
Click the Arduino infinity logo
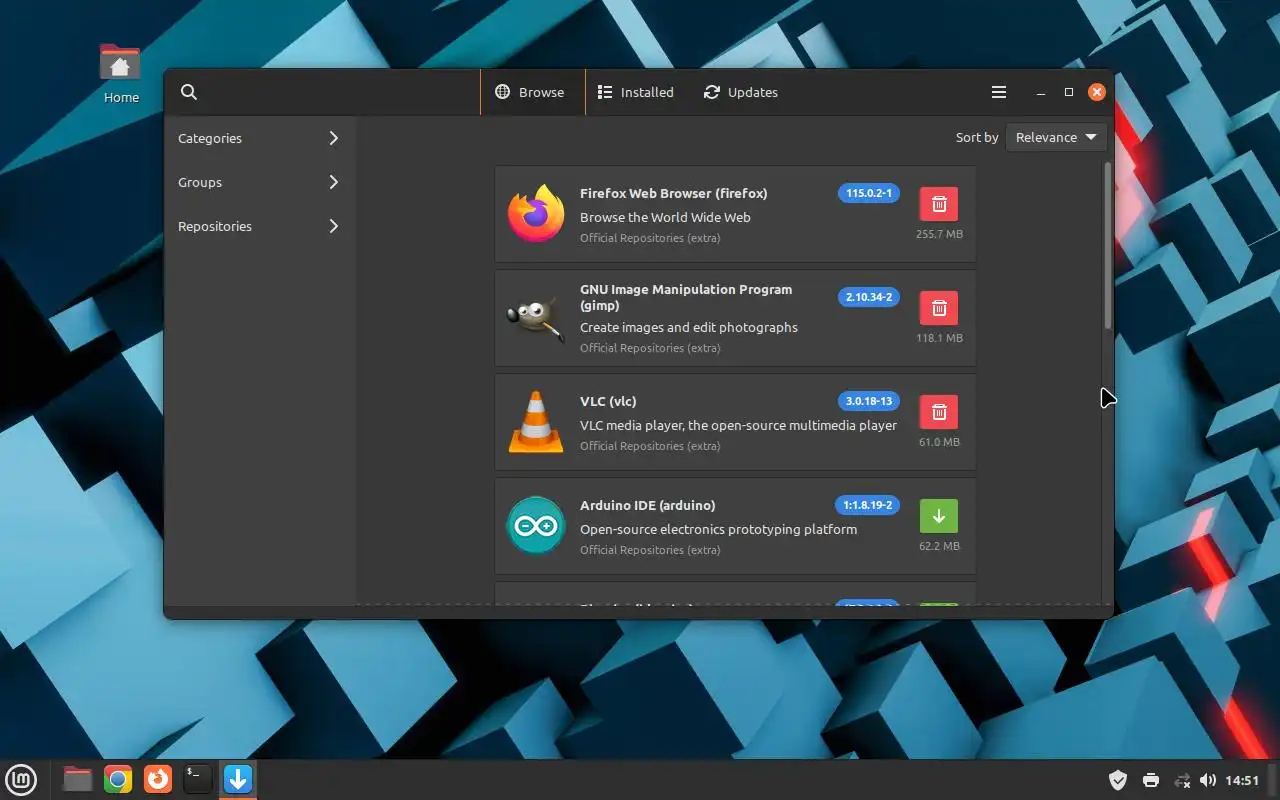tap(536, 526)
